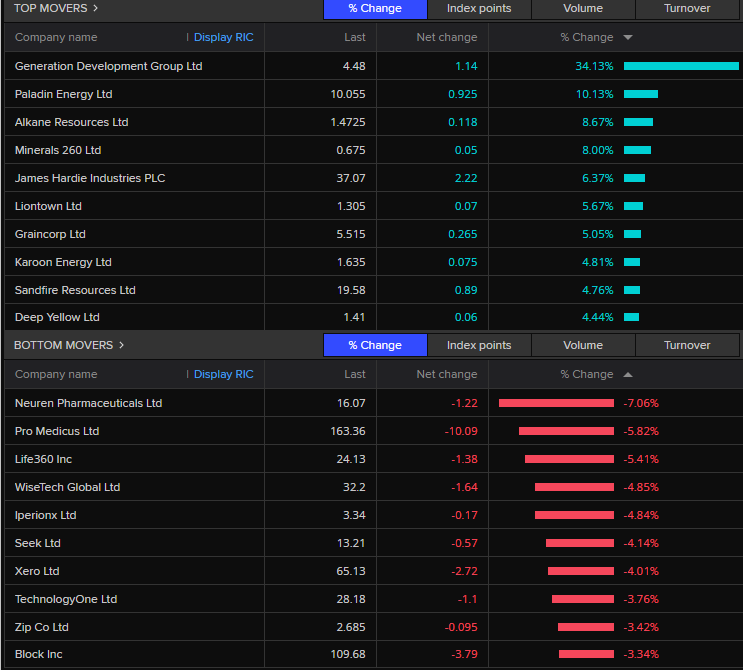Click net change value 0.925
The image size is (743, 670).
[462, 94]
